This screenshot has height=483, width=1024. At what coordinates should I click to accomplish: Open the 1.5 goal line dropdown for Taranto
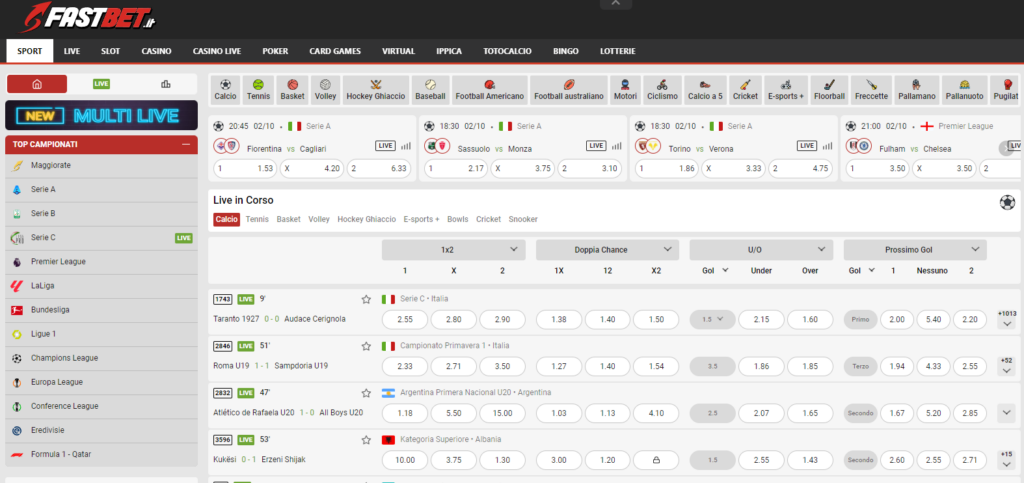(x=712, y=319)
